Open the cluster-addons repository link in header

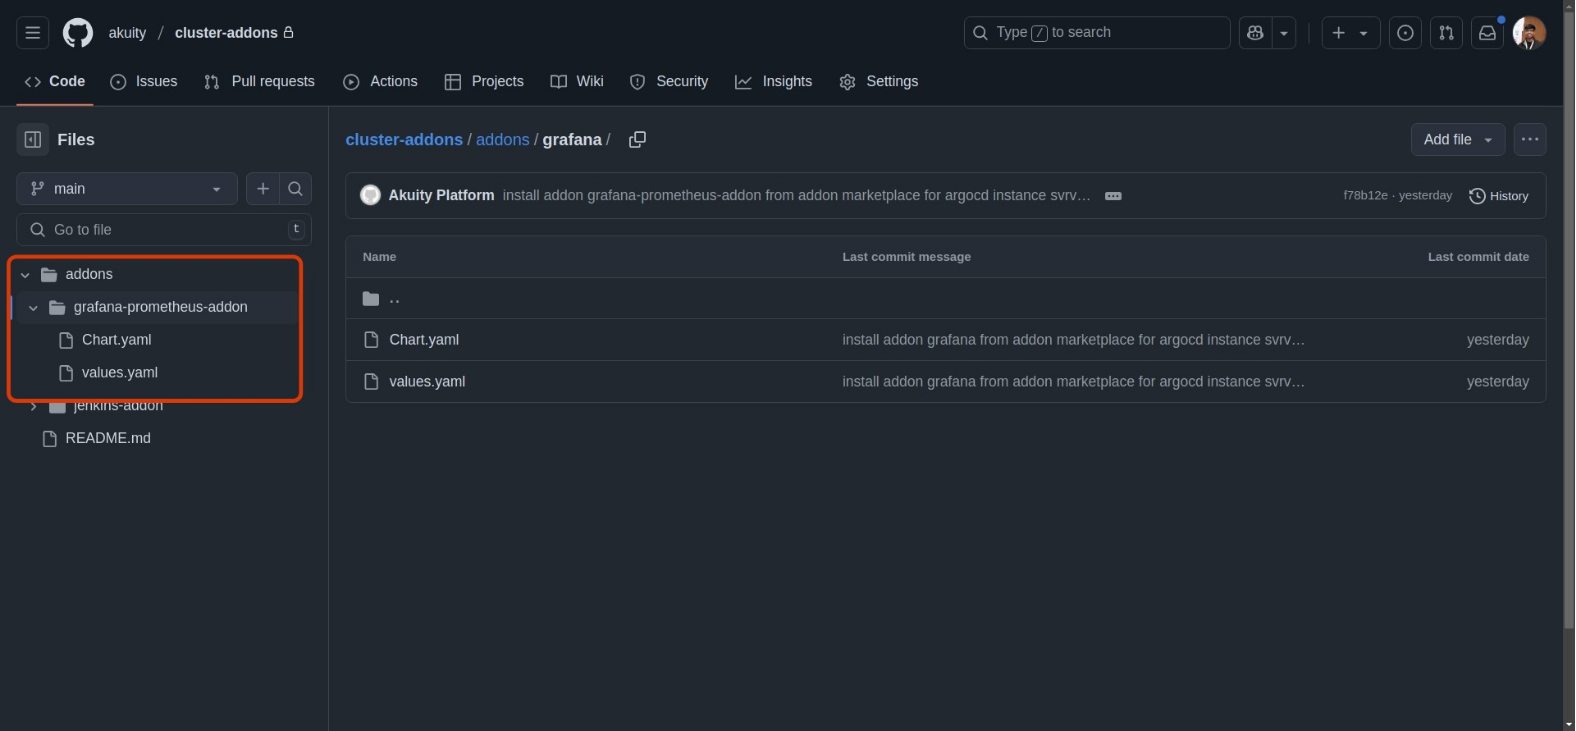click(226, 33)
